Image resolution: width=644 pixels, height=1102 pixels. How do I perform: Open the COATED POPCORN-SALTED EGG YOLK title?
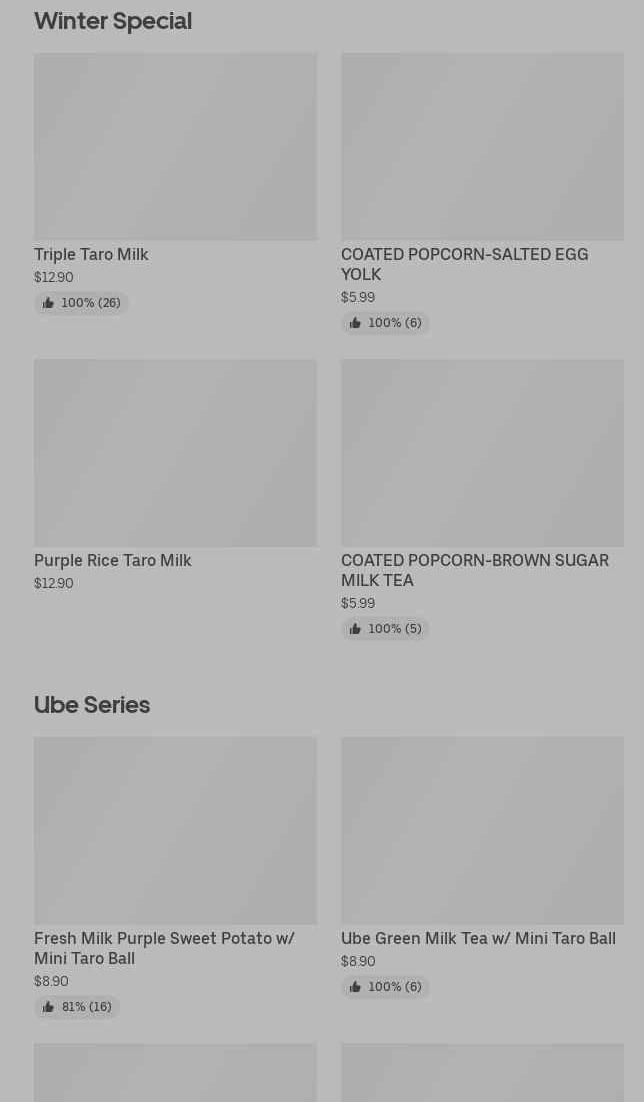click(464, 264)
